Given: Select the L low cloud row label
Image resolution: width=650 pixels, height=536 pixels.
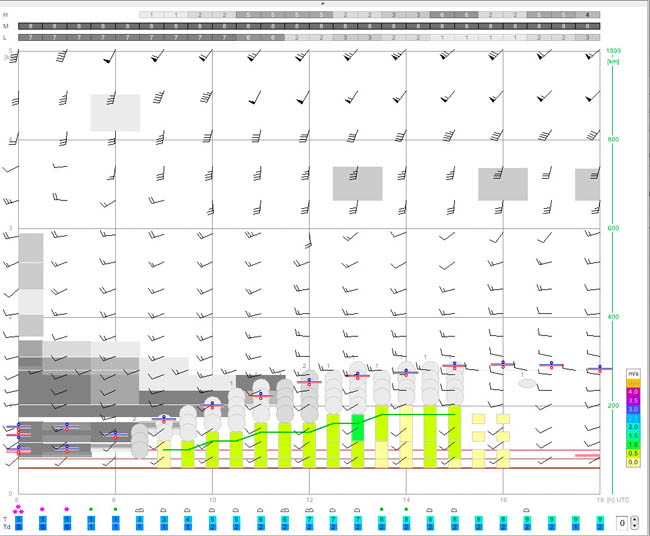Looking at the screenshot, I should coord(5,38).
